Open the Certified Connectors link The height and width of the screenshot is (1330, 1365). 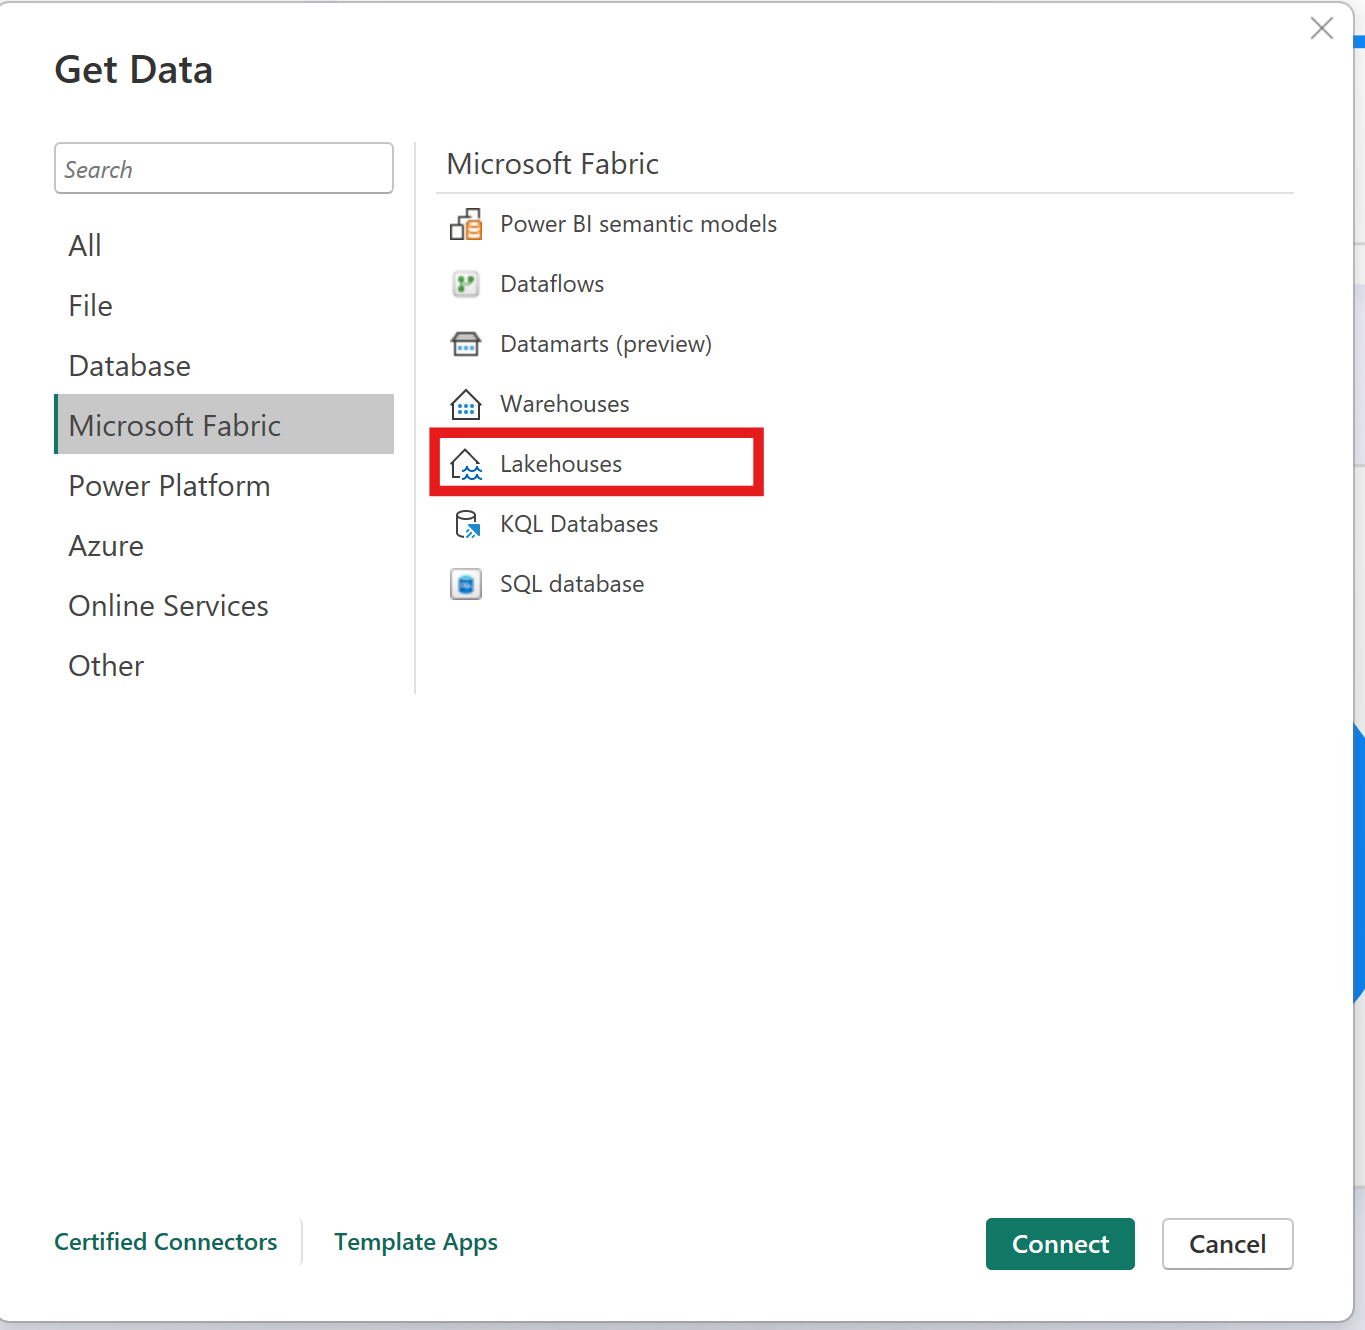[x=166, y=1242]
